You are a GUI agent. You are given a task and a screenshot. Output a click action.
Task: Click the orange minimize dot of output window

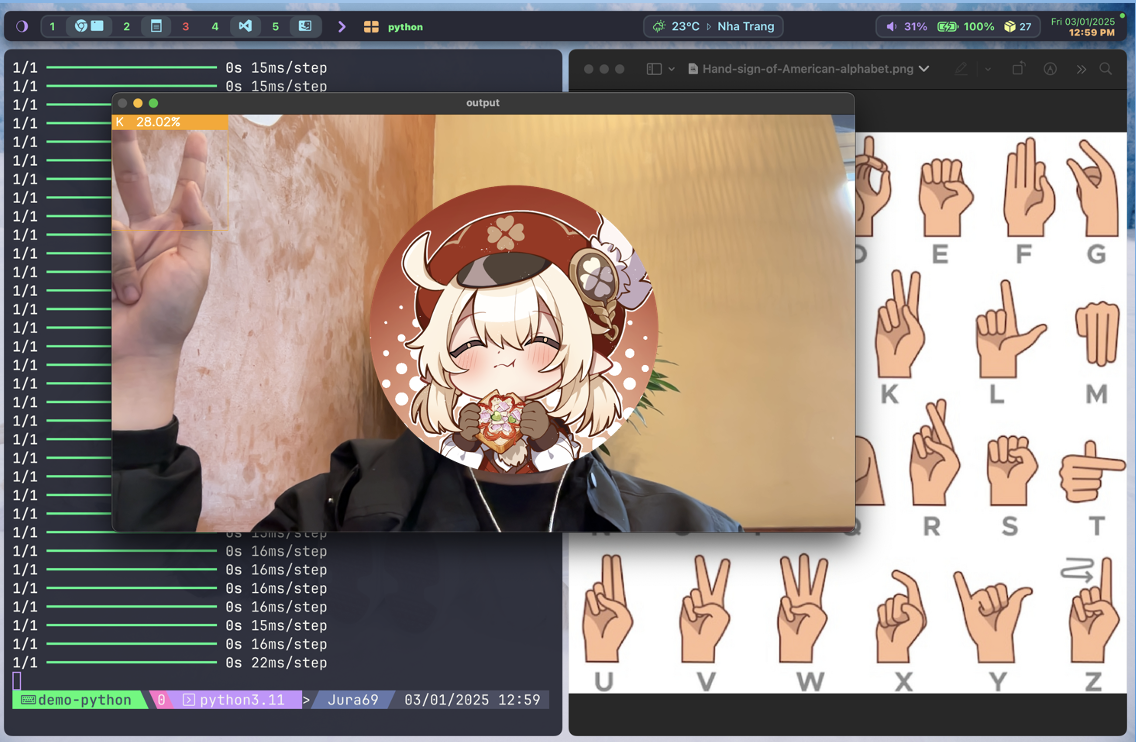pyautogui.click(x=138, y=103)
